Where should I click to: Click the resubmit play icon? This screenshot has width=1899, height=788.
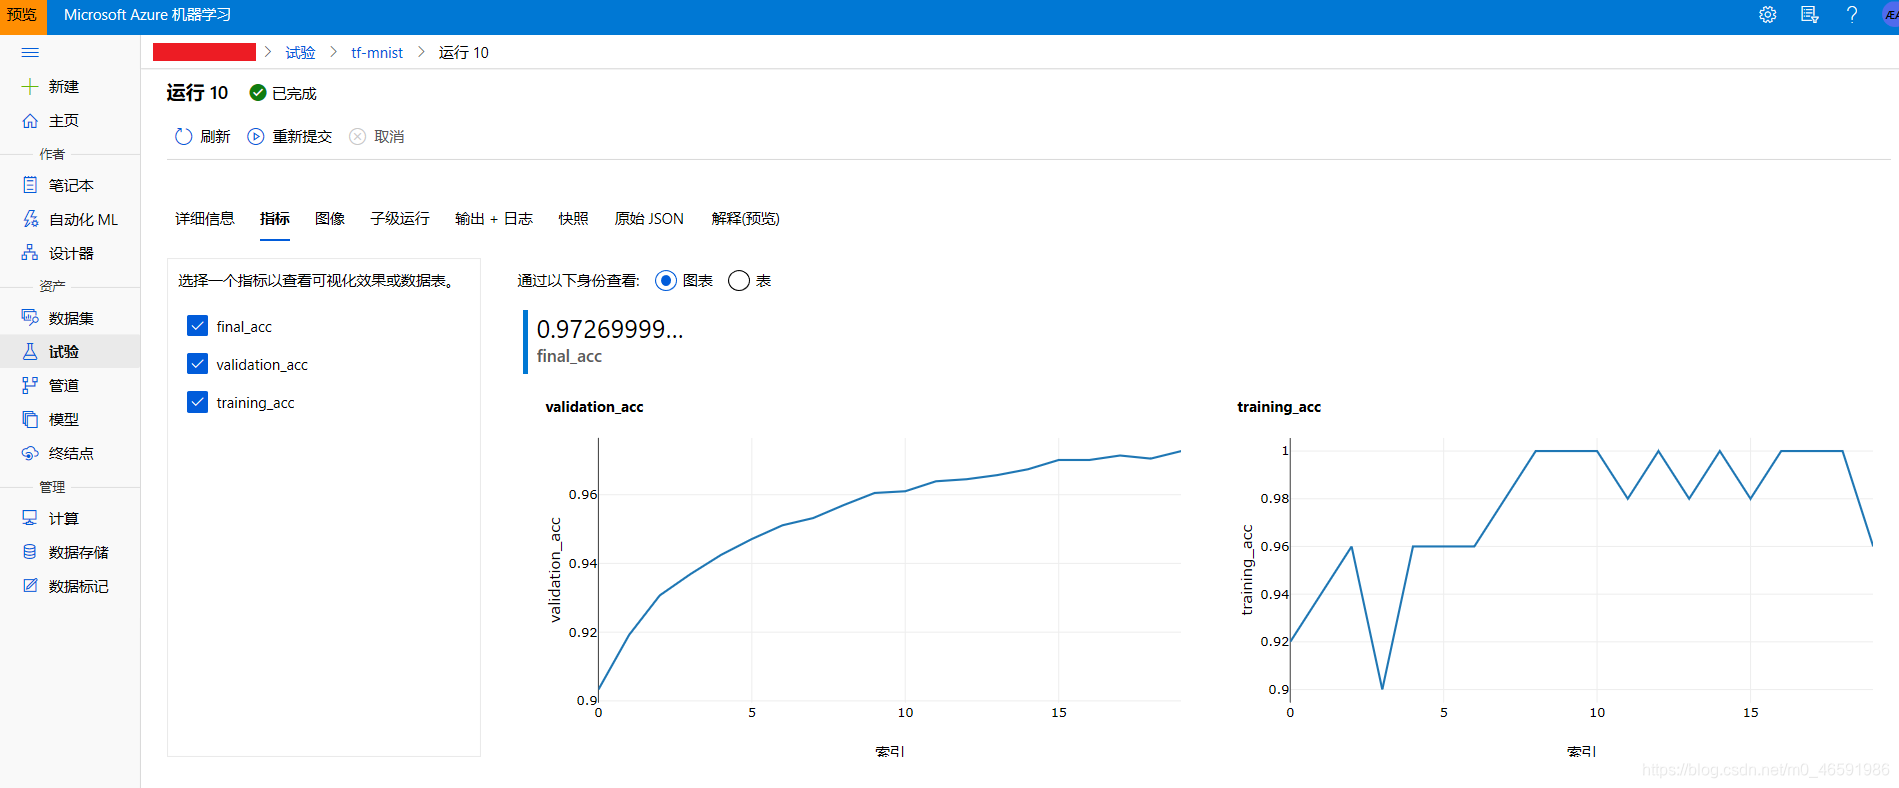[256, 136]
